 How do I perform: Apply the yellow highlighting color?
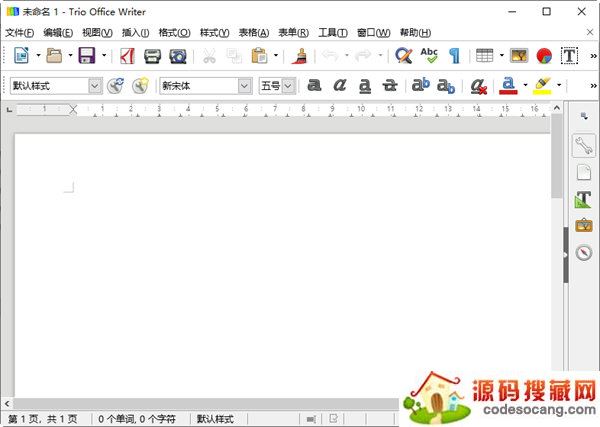click(x=543, y=86)
